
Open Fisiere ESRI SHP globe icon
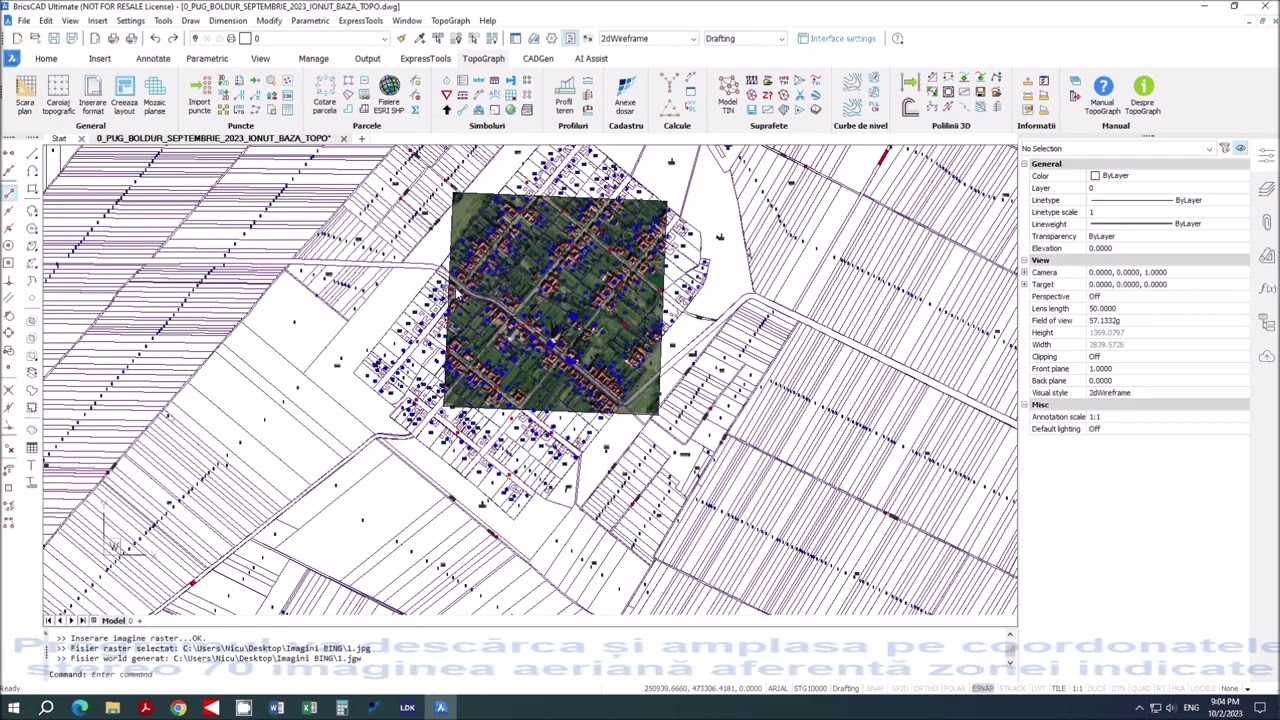coord(389,95)
